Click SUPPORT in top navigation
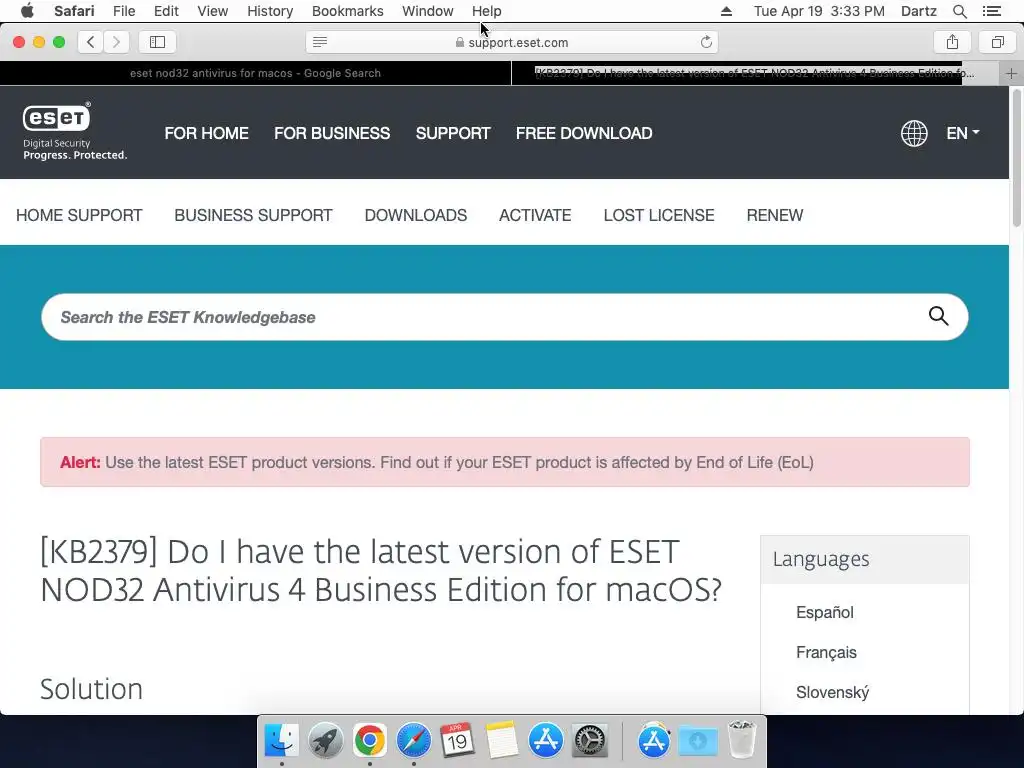Image resolution: width=1024 pixels, height=768 pixels. (453, 133)
